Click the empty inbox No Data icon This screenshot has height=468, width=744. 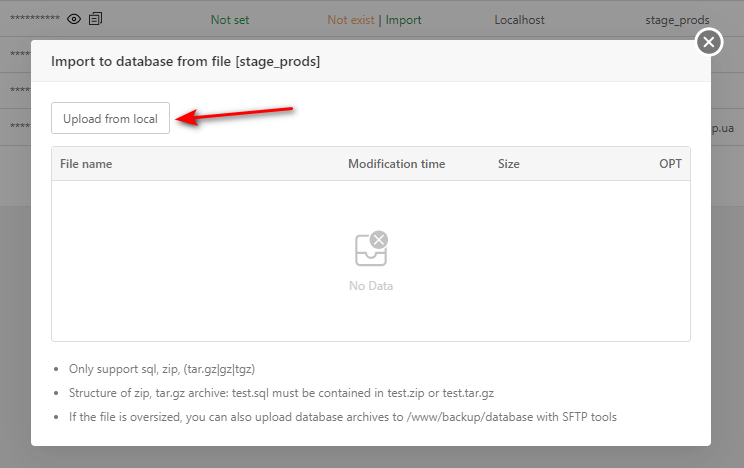tap(371, 250)
